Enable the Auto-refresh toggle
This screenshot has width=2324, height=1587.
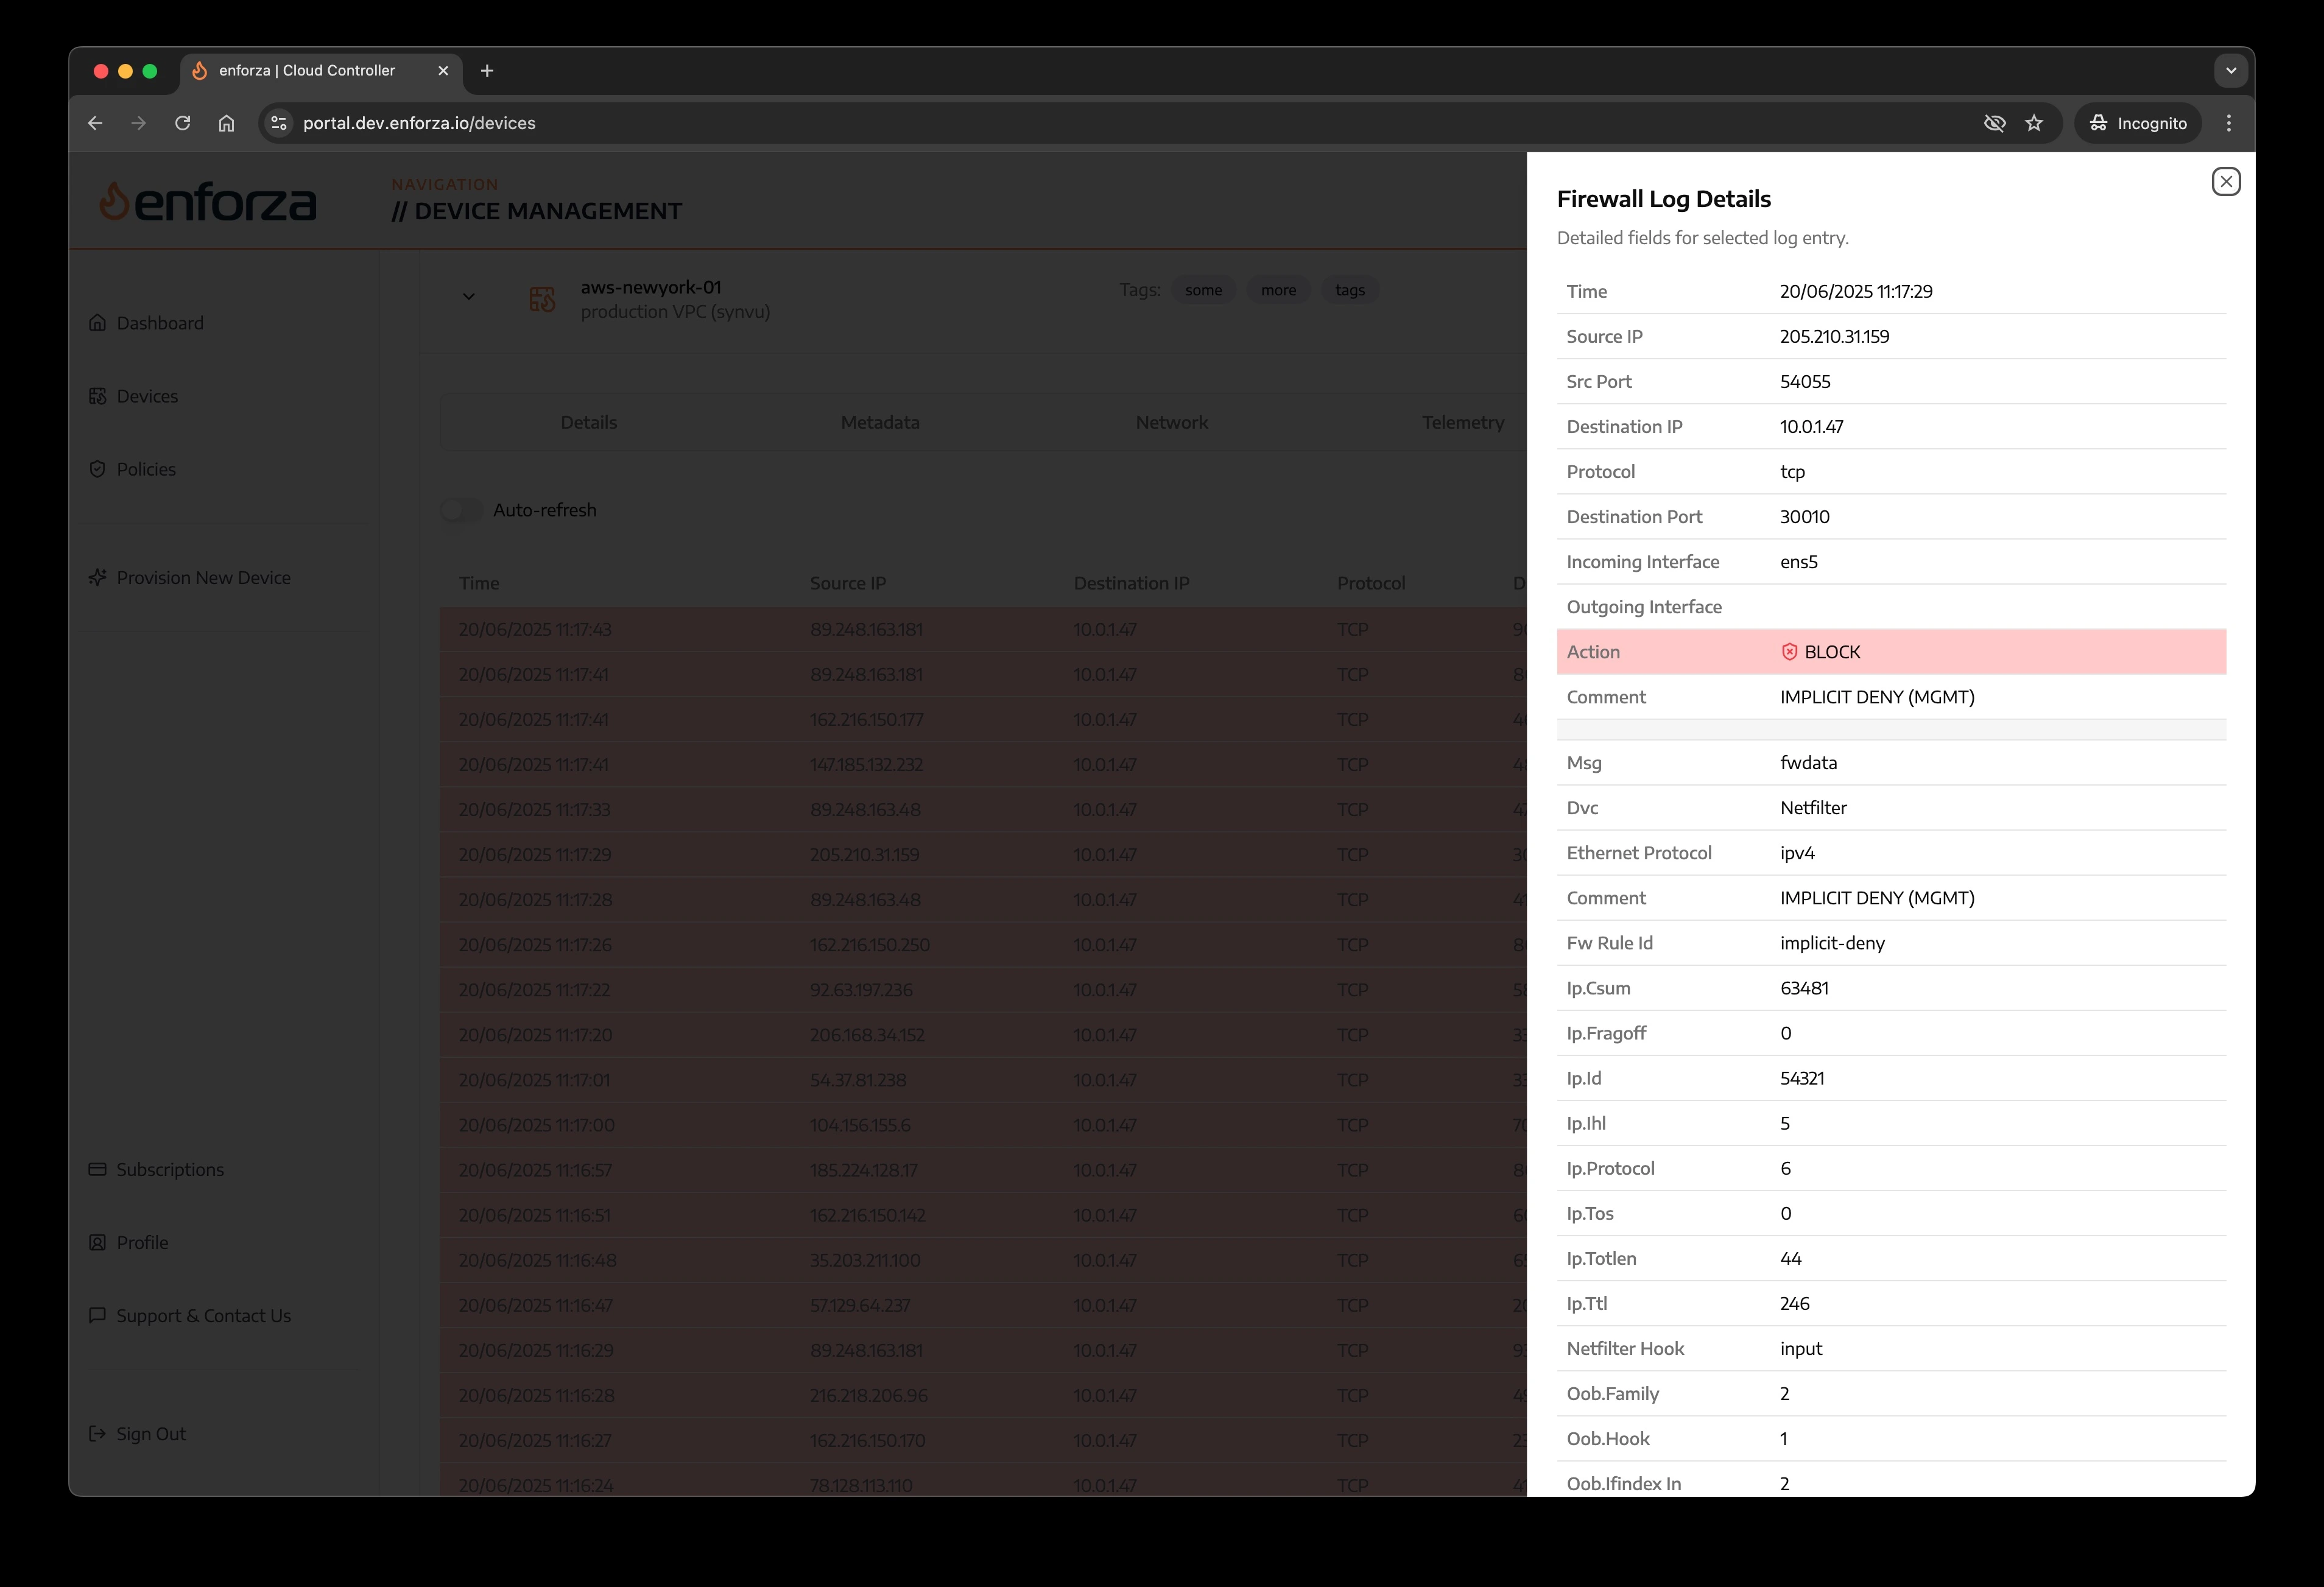pyautogui.click(x=461, y=509)
